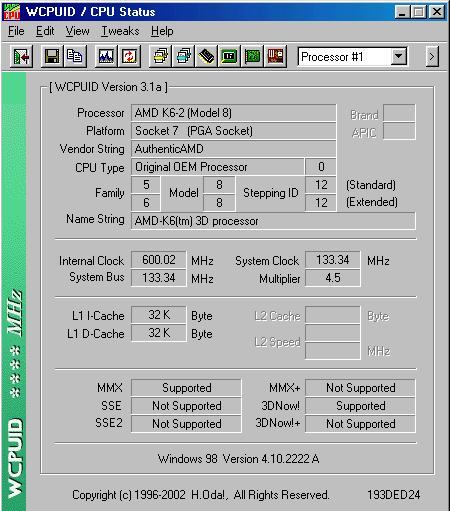
Task: Click the Processor field AMD K6-2 (Model 8)
Action: [x=233, y=113]
